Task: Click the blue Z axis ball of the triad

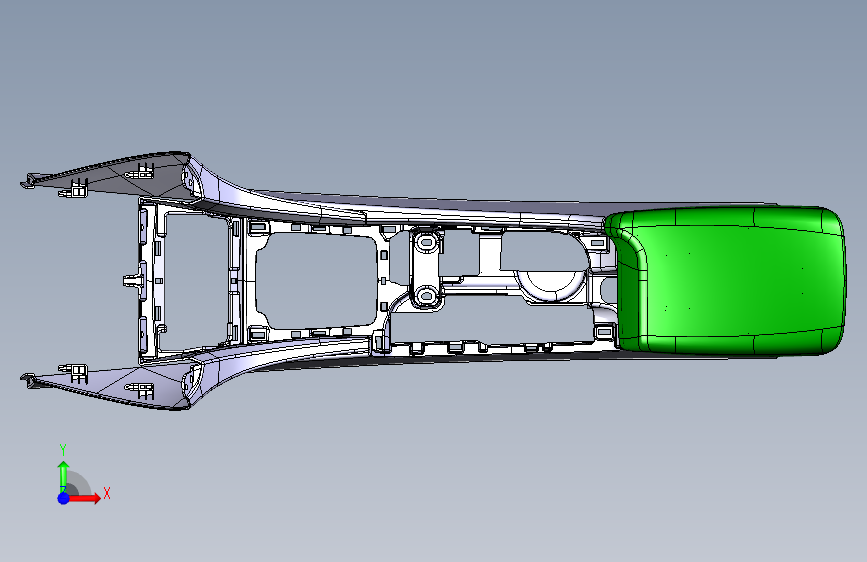Action: [63, 498]
